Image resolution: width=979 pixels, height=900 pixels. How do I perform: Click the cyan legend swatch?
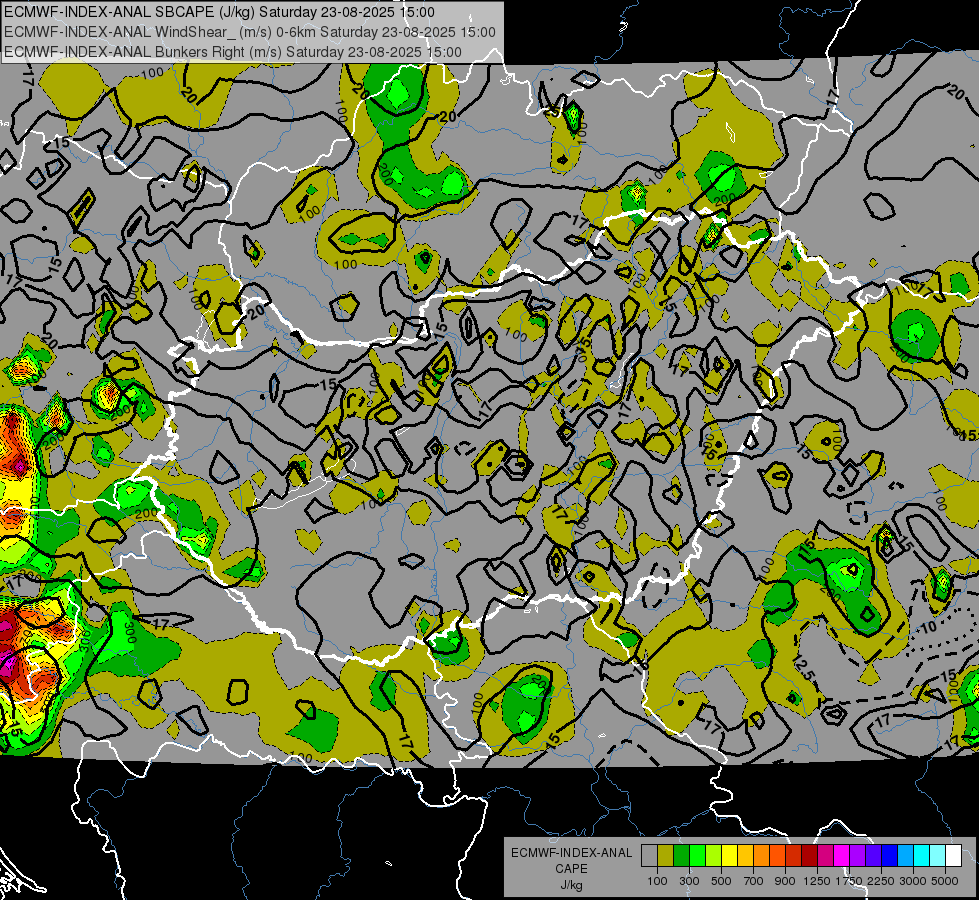click(922, 856)
